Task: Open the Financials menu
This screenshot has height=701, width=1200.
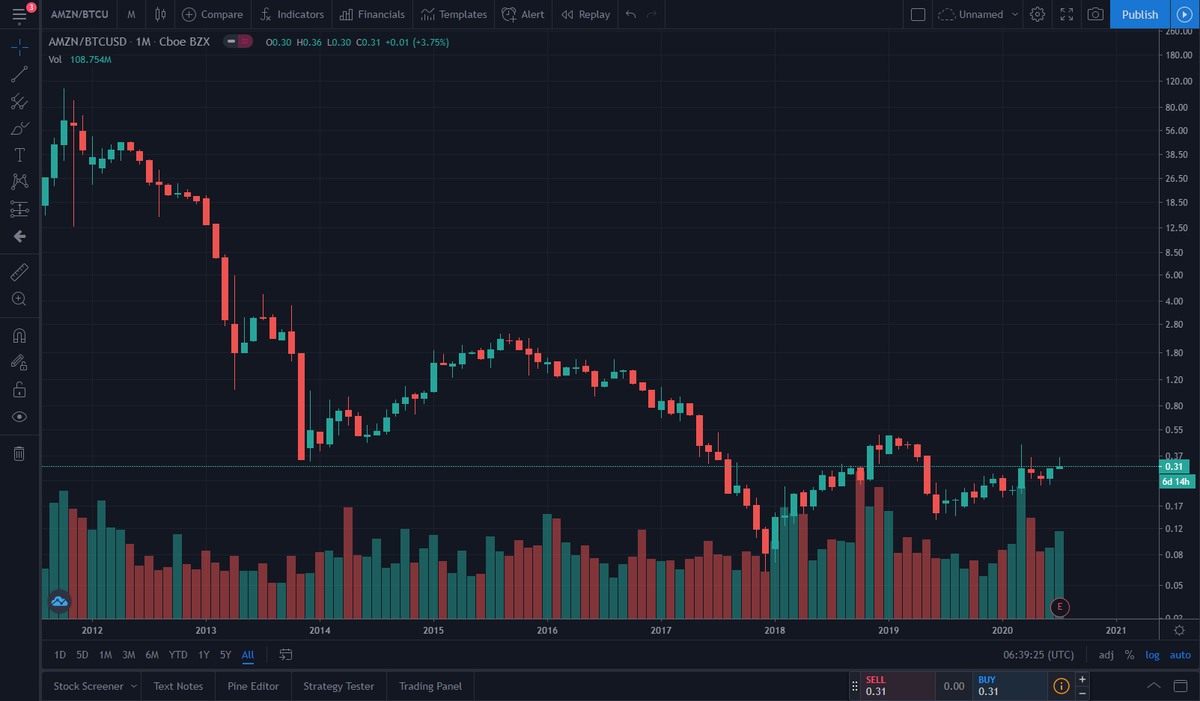Action: pyautogui.click(x=372, y=14)
